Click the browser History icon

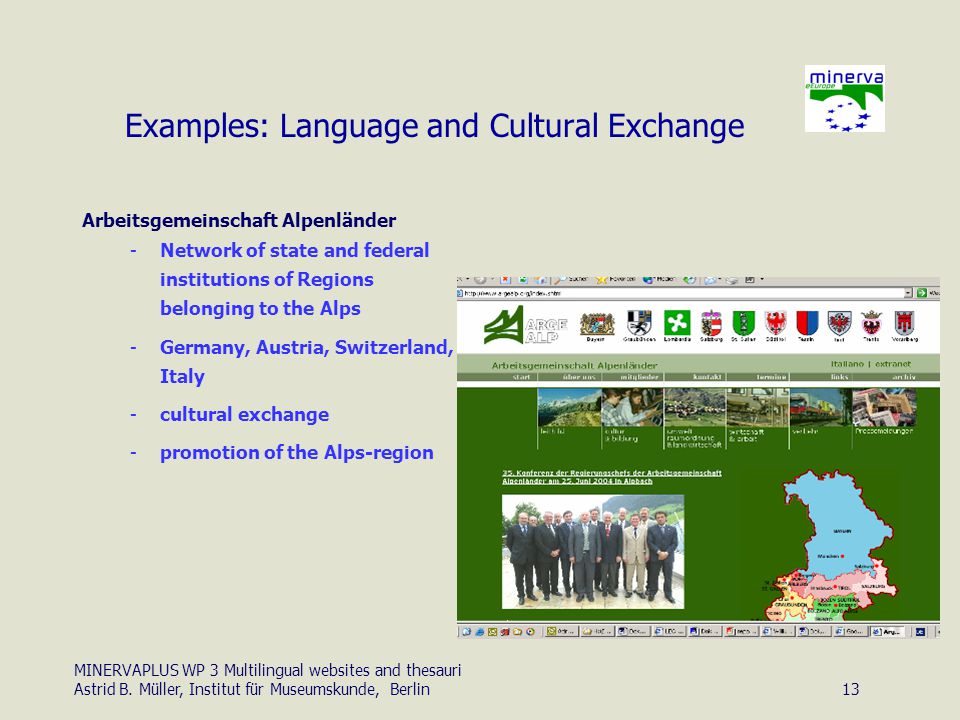pyautogui.click(x=689, y=280)
